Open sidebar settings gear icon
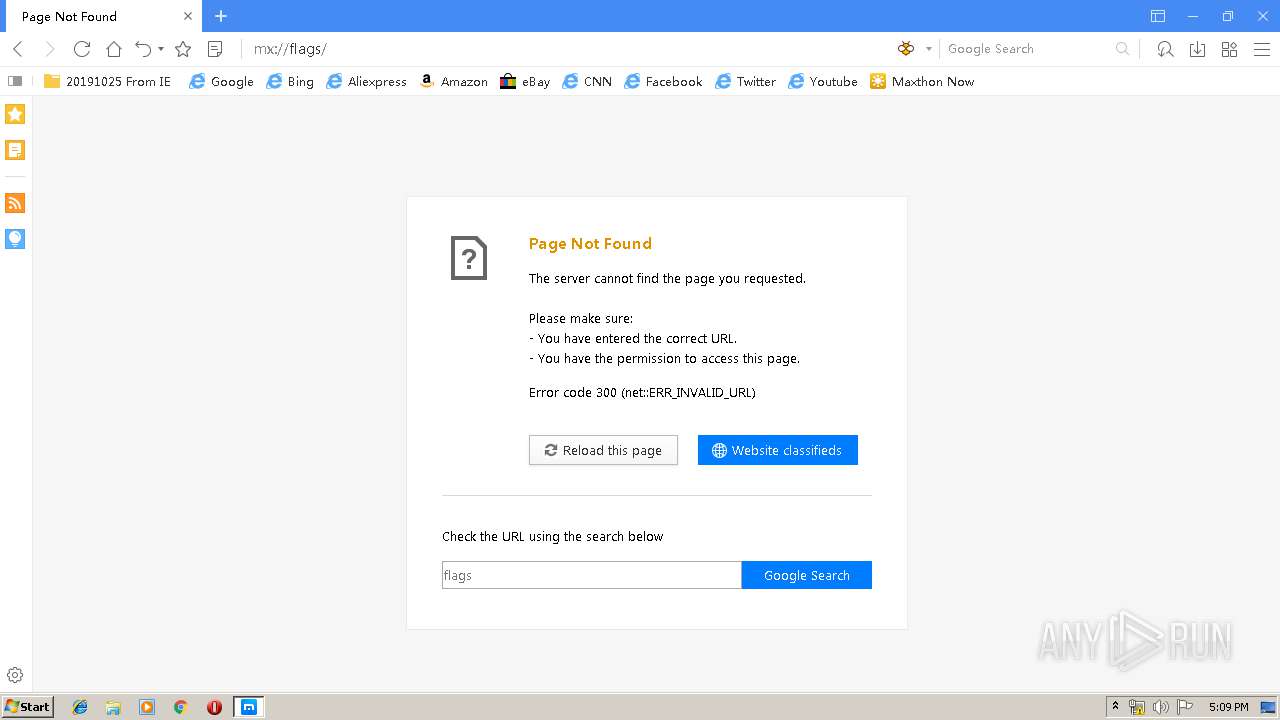 click(15, 676)
